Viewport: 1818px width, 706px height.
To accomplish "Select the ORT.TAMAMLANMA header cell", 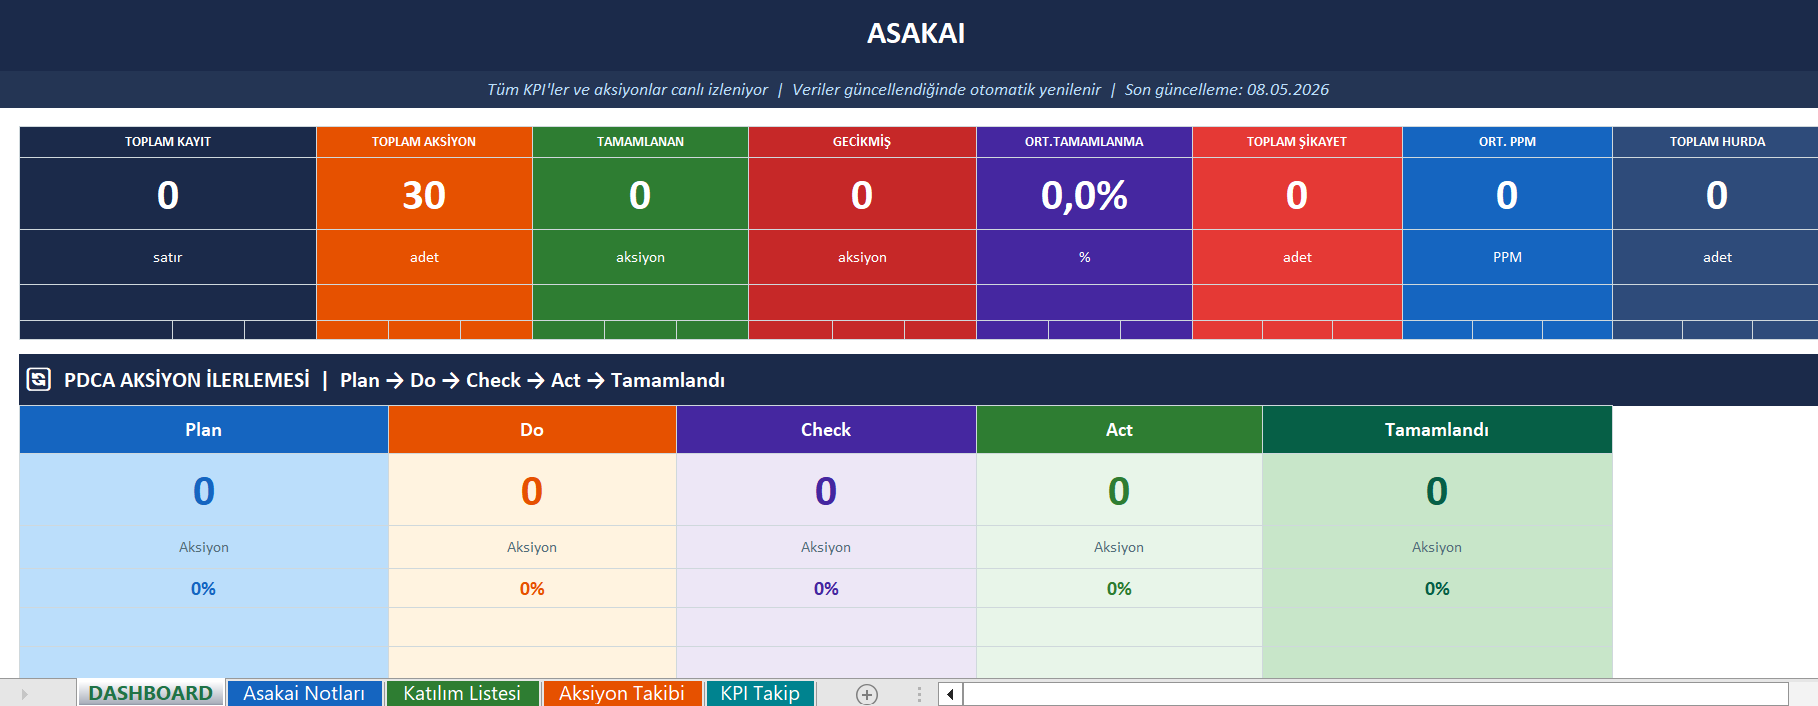I will pyautogui.click(x=1084, y=142).
